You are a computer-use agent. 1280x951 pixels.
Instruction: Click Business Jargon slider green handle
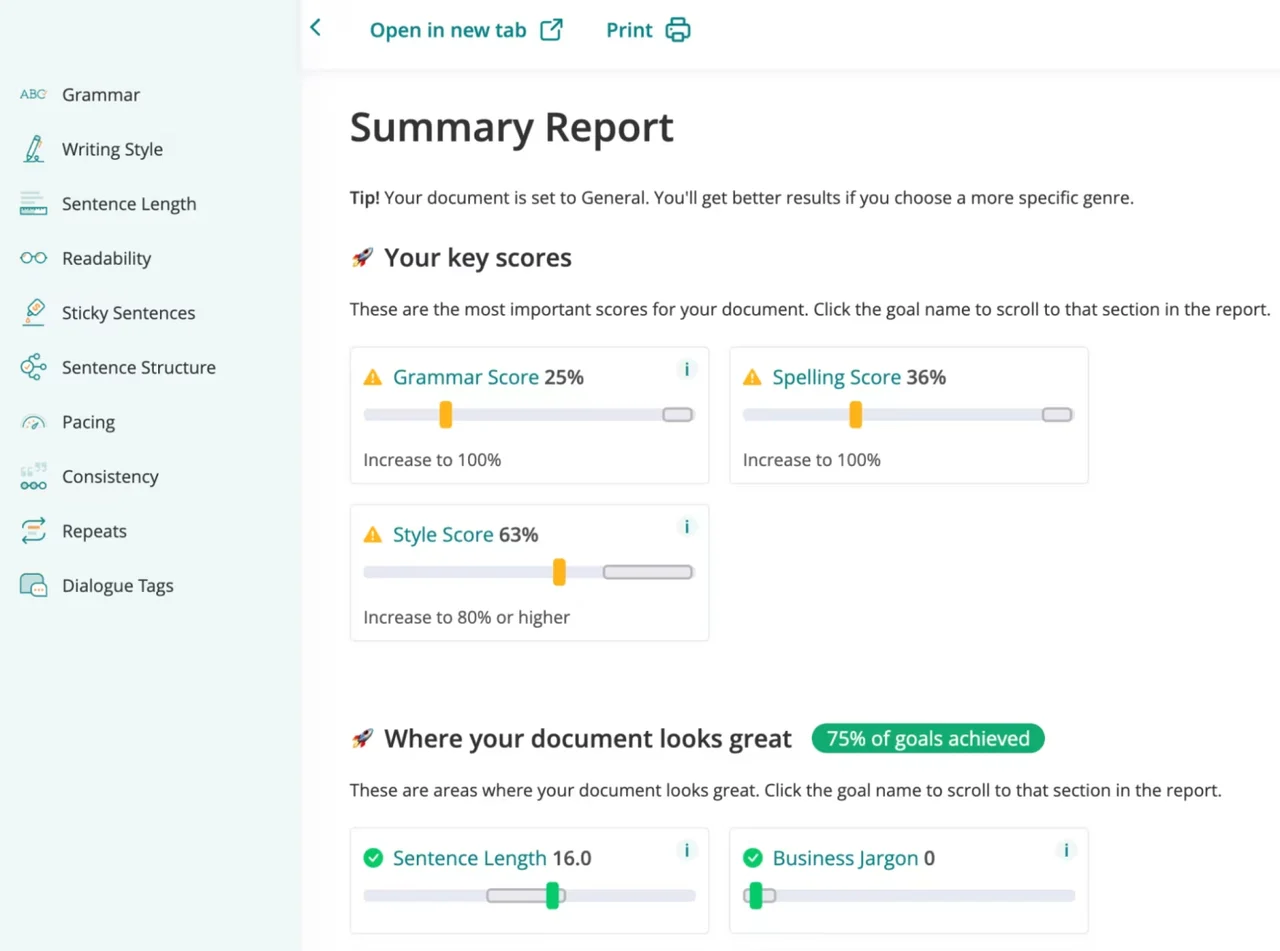(x=756, y=896)
